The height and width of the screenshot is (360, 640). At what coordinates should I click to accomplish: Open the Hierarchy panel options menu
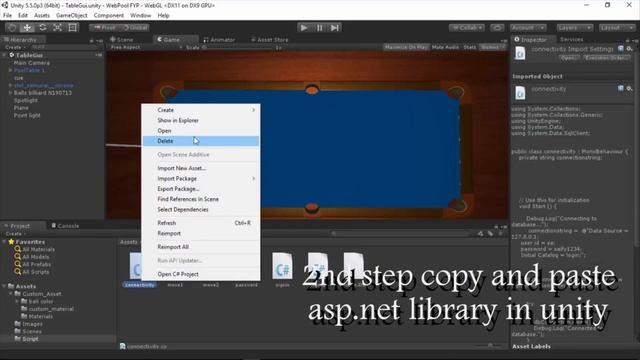(99, 40)
